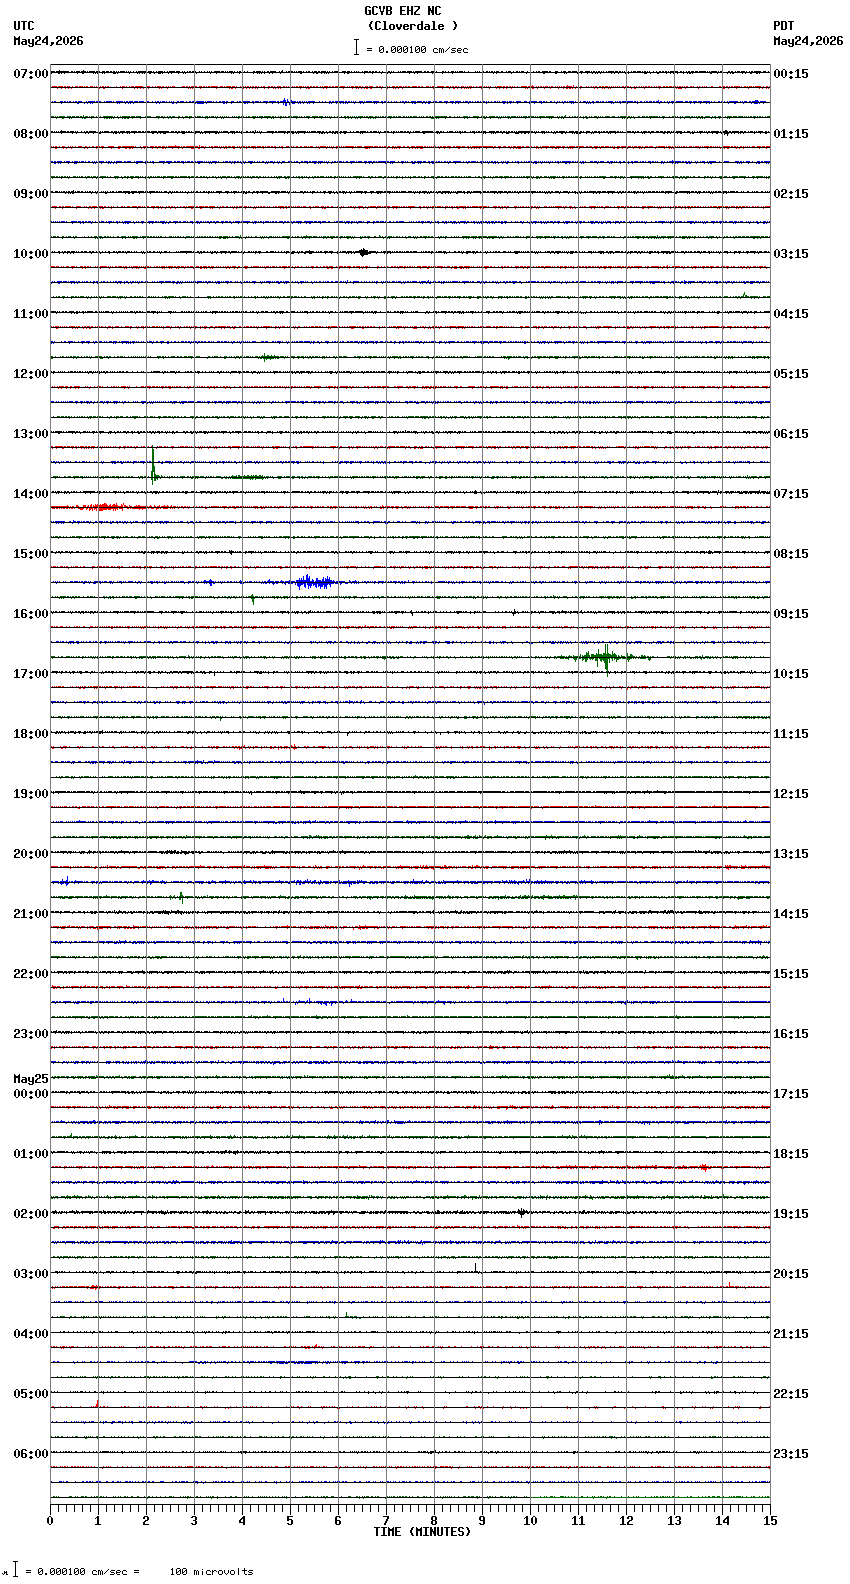Click the 18:15 PDT time label
The image size is (850, 1584).
pyautogui.click(x=791, y=1154)
